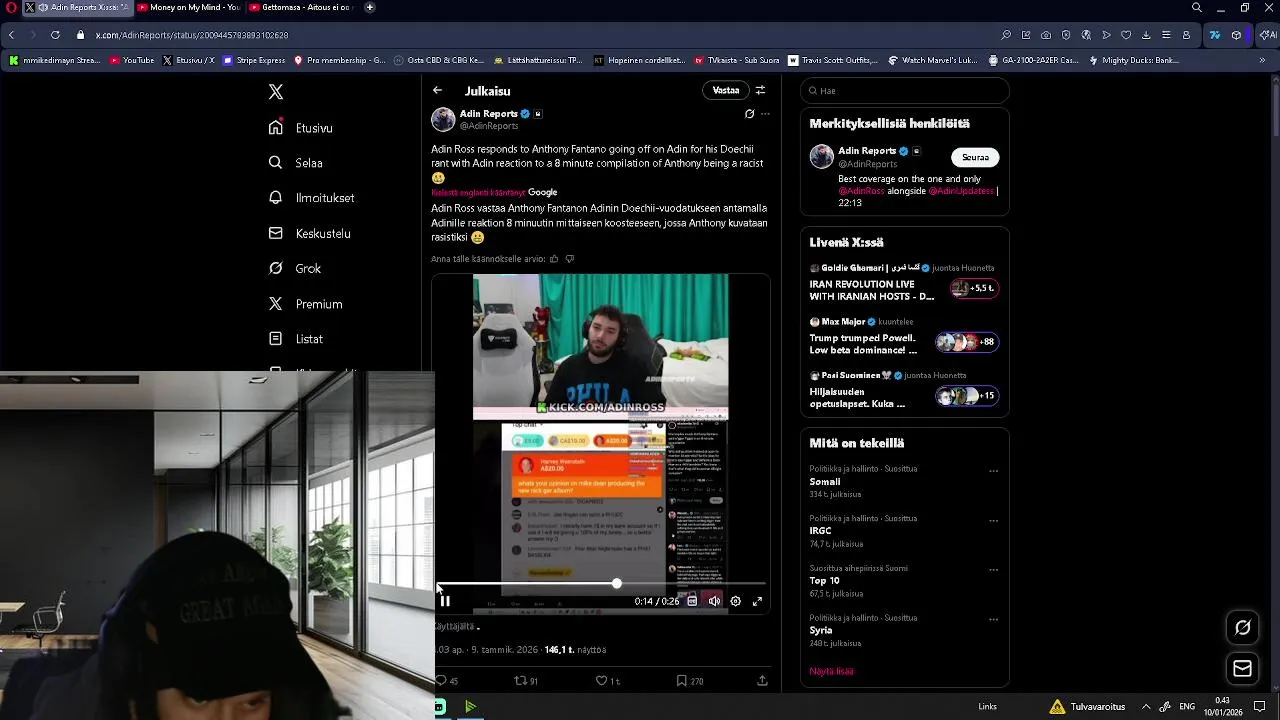Open Stripe Express bookmark
This screenshot has width=1280, height=720.
[254, 60]
